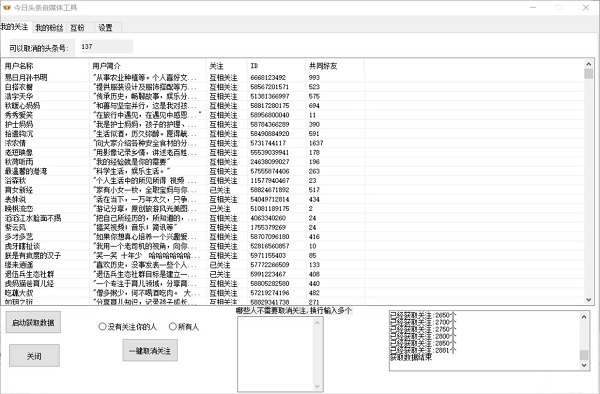This screenshot has height=394, width=600.
Task: Click the log line 获取数据结束
Action: tap(411, 357)
